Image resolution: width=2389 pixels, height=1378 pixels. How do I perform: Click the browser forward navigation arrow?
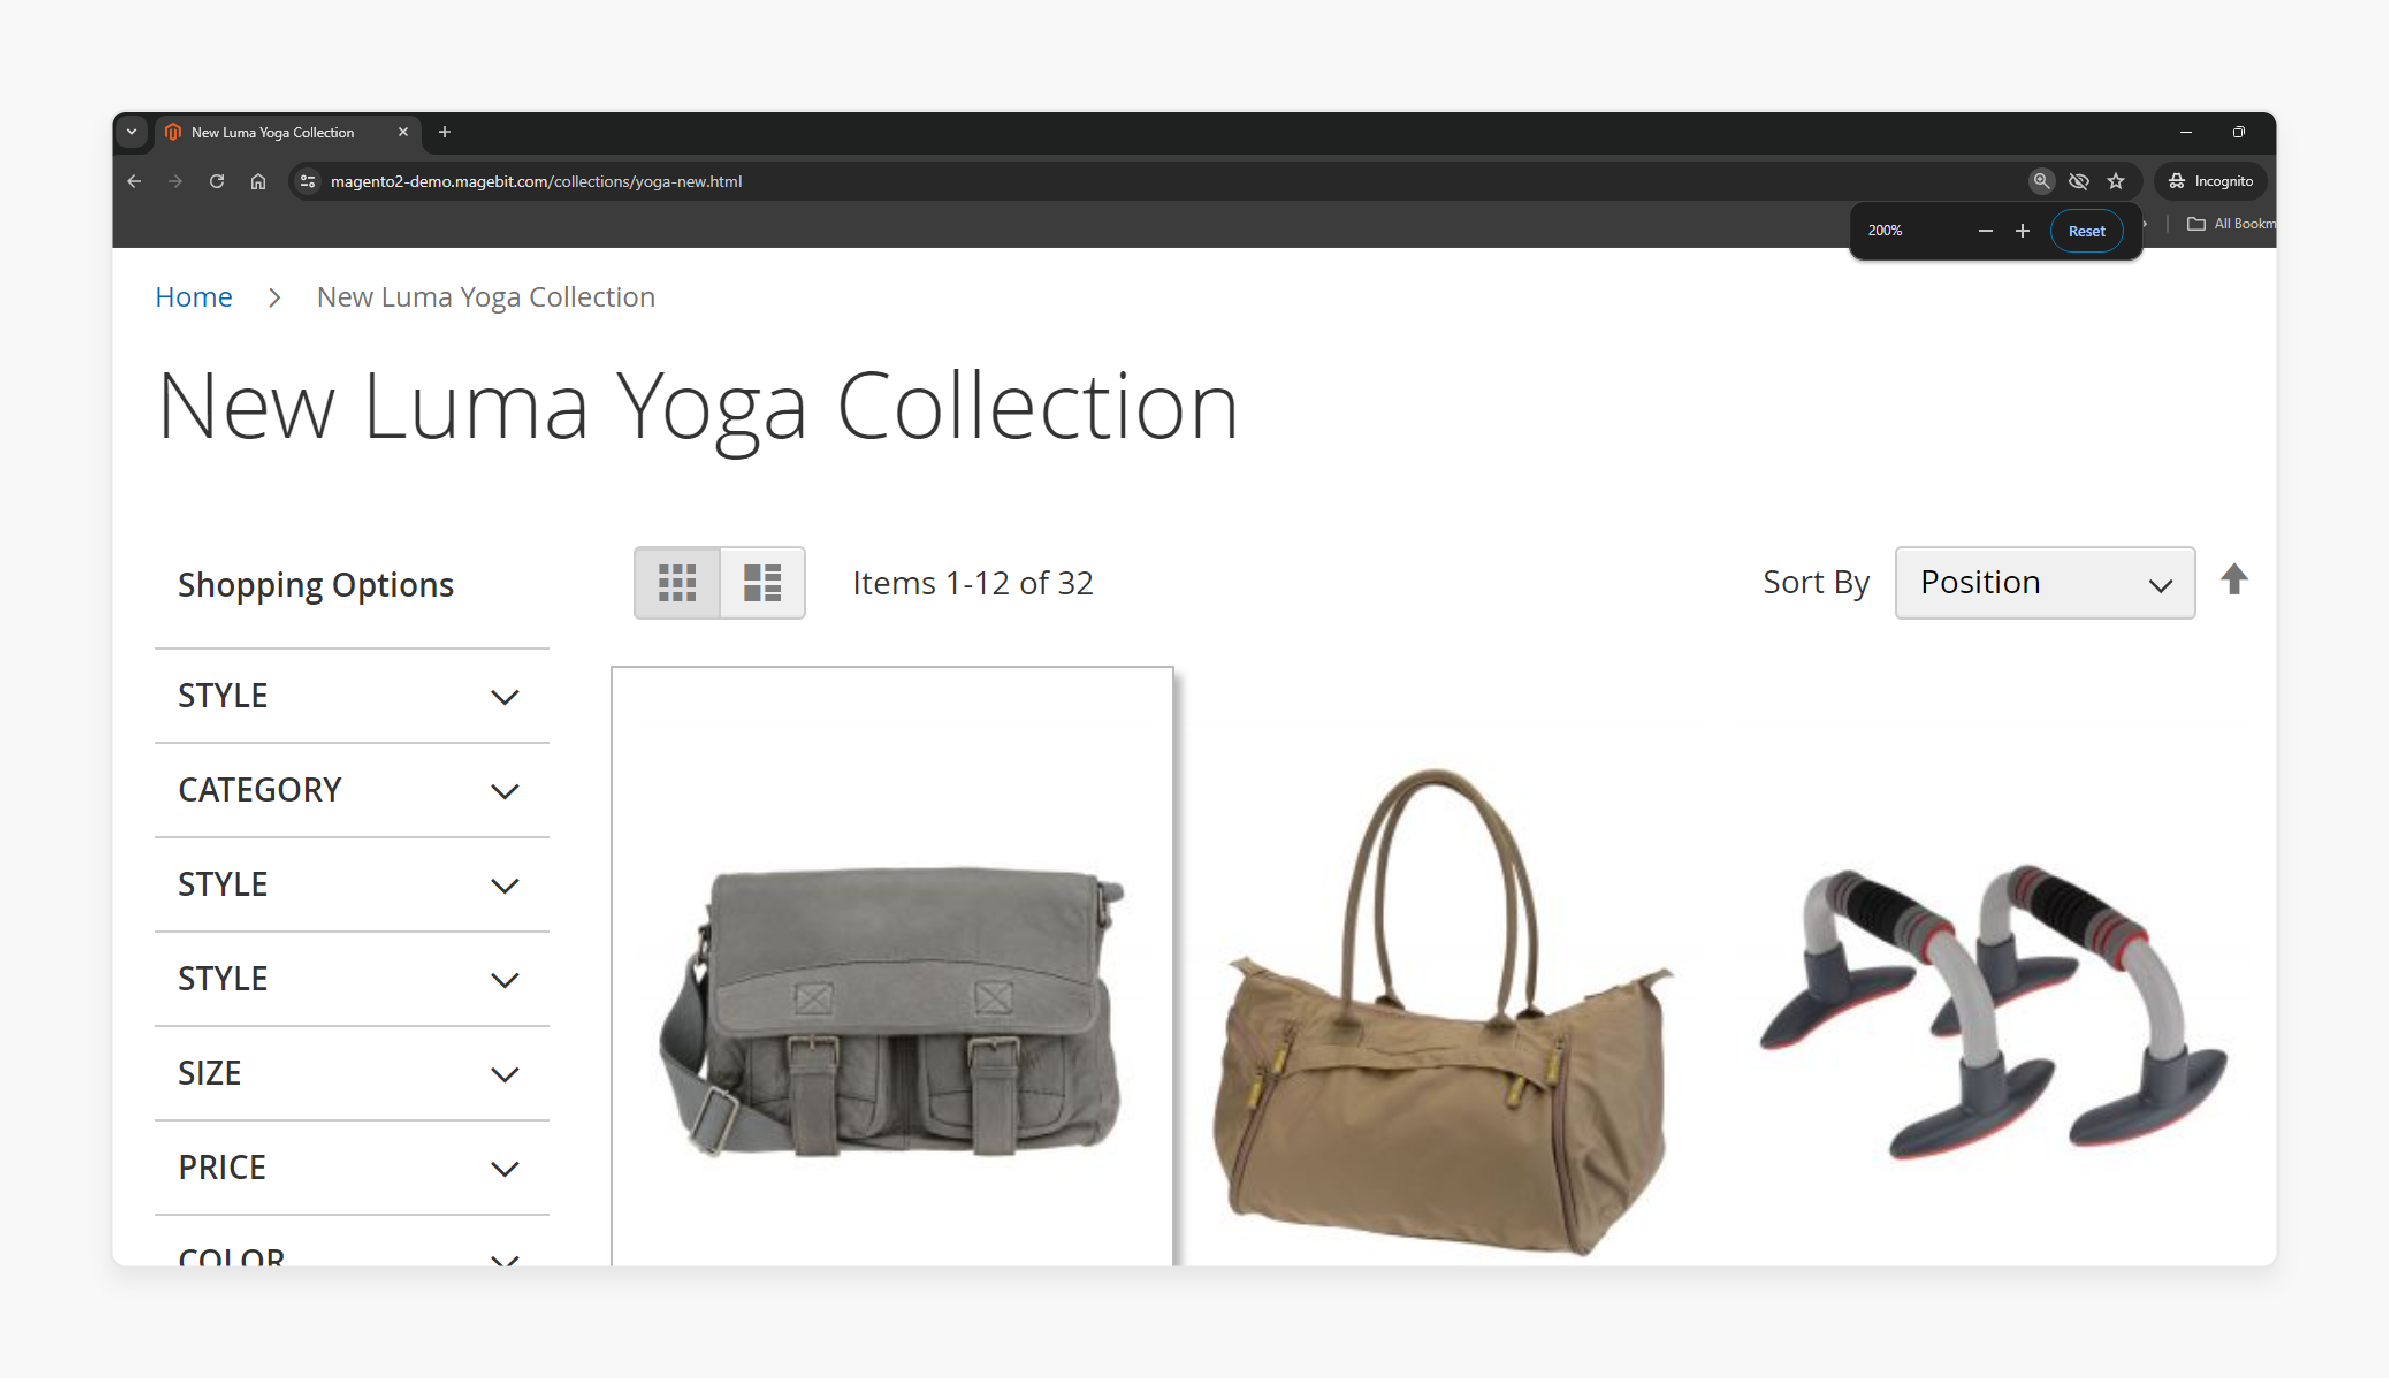tap(176, 180)
